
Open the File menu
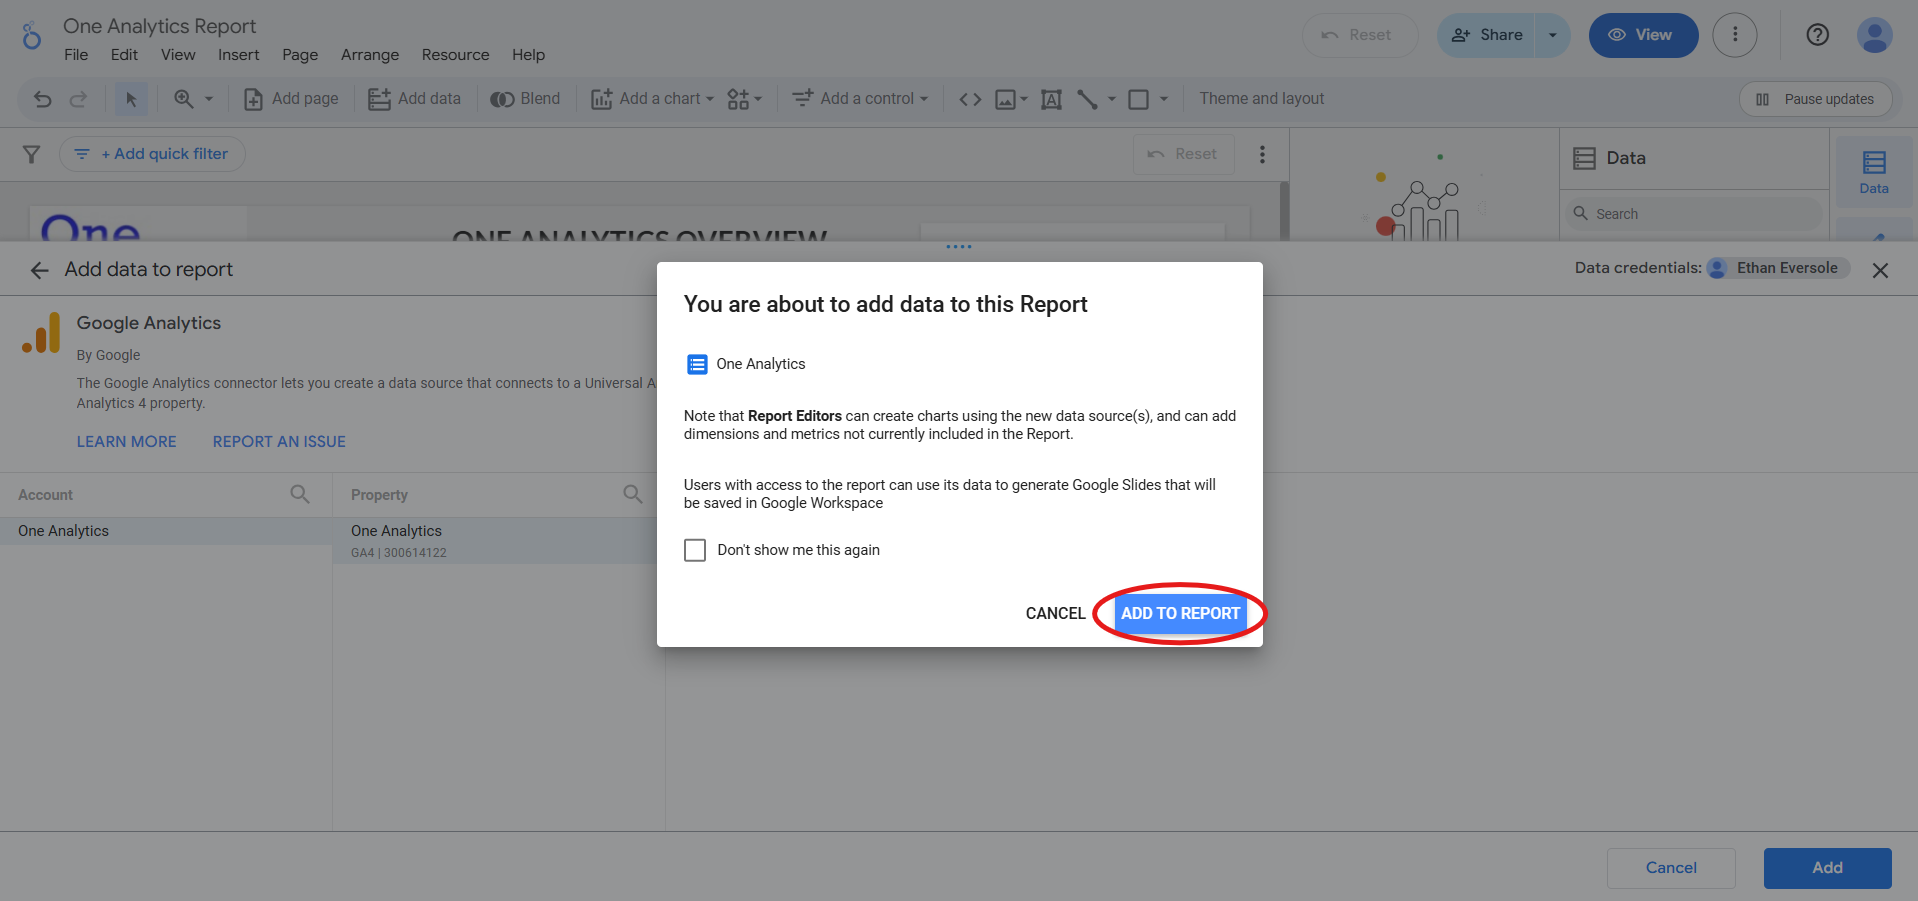click(x=76, y=55)
